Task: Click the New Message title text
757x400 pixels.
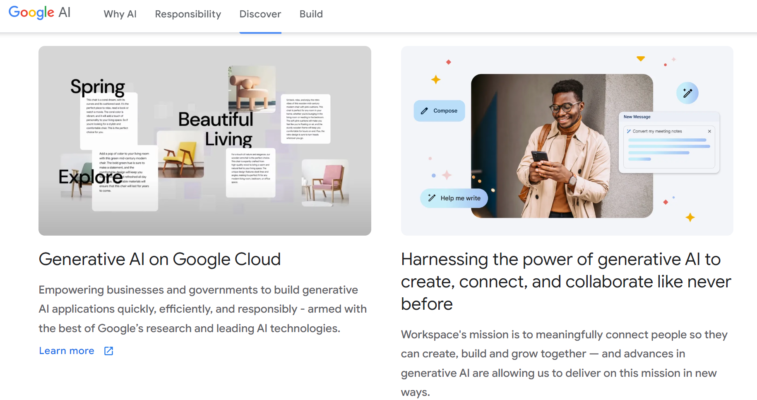Action: 637,117
